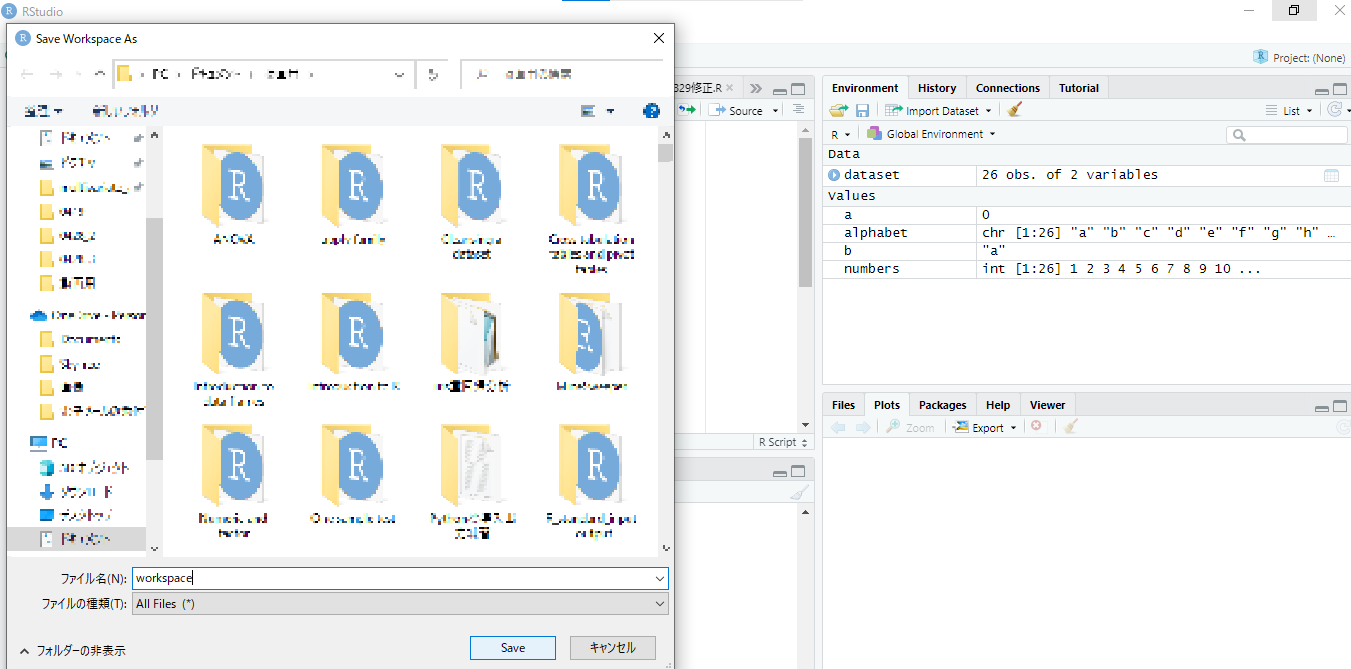Click the save workspace floppy disk icon

tap(862, 110)
